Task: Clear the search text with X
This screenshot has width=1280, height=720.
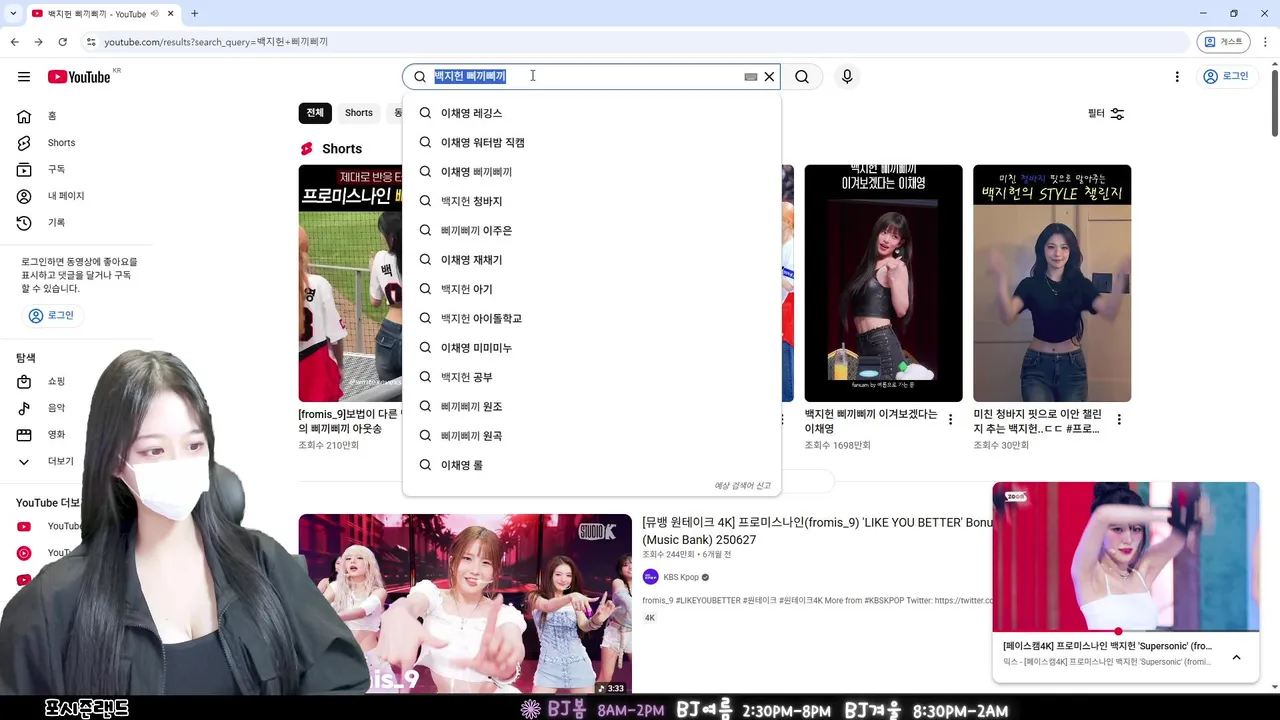Action: coord(769,77)
